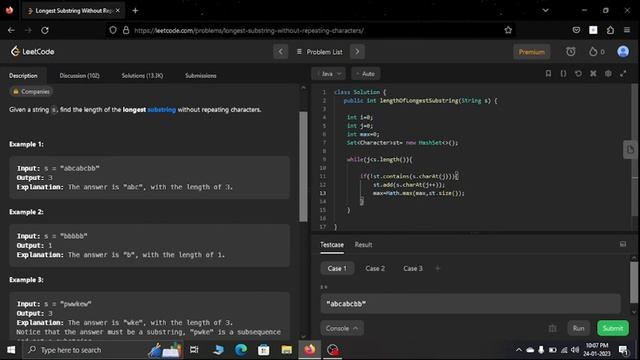Open Windows Start menu
640x360 pixels.
pos(11,350)
